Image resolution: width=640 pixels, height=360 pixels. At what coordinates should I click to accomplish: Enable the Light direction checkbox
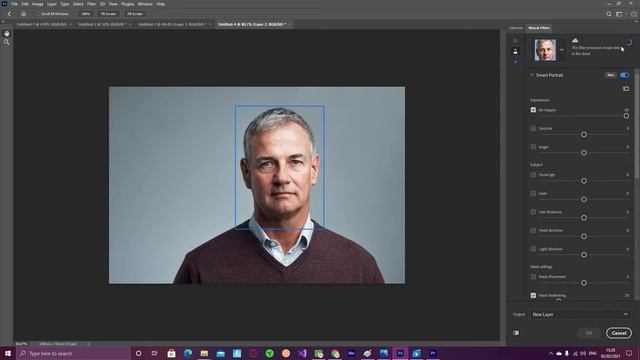pyautogui.click(x=533, y=249)
